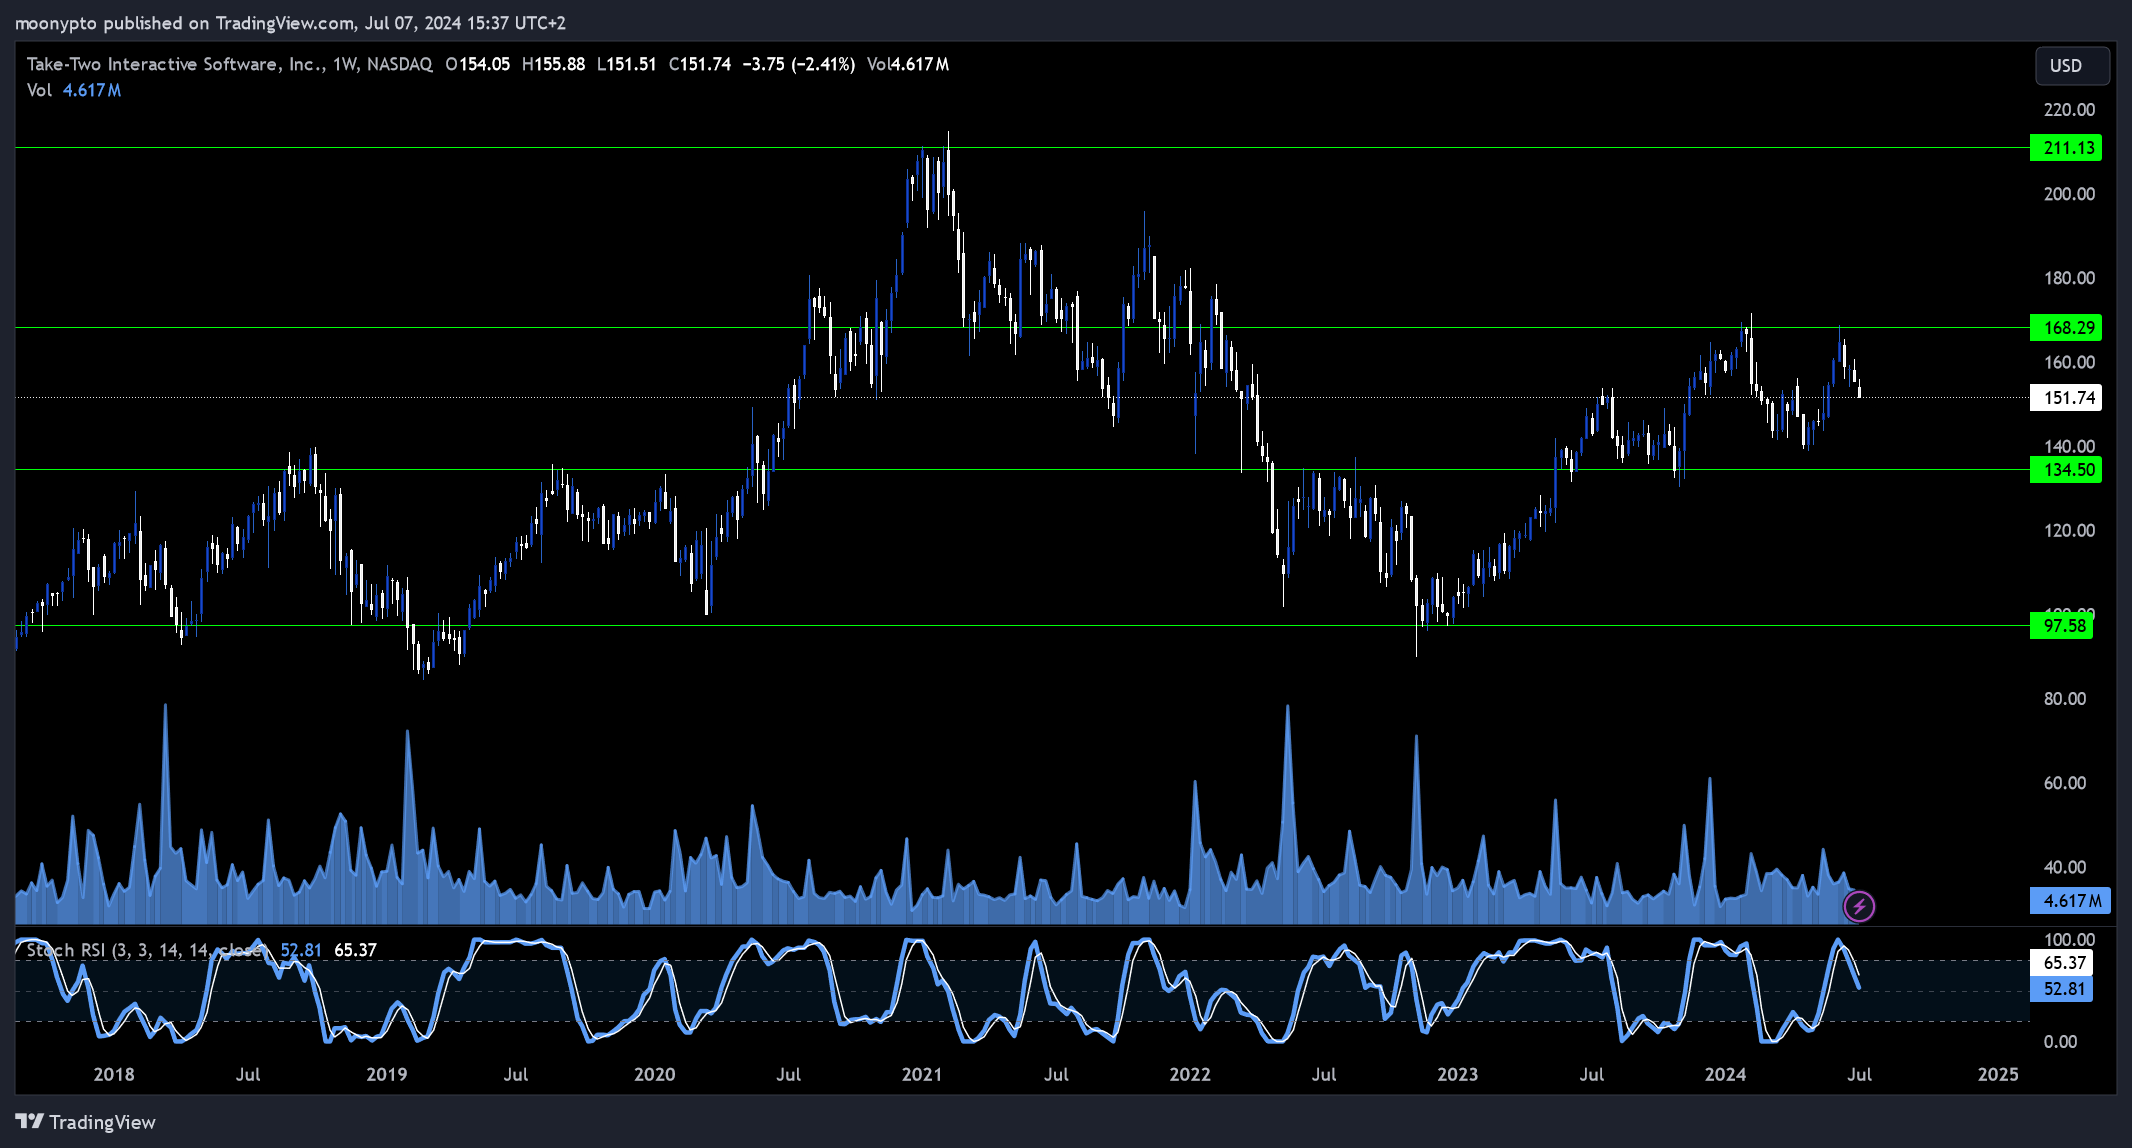Click the purple lightning bolt icon
Image resolution: width=2132 pixels, height=1148 pixels.
click(x=1859, y=907)
